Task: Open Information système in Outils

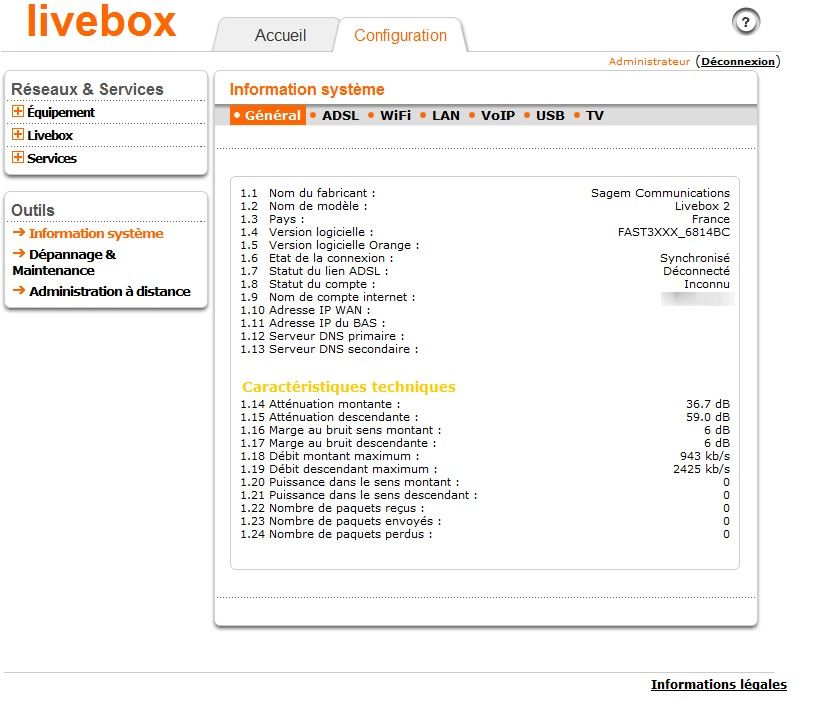Action: click(96, 233)
